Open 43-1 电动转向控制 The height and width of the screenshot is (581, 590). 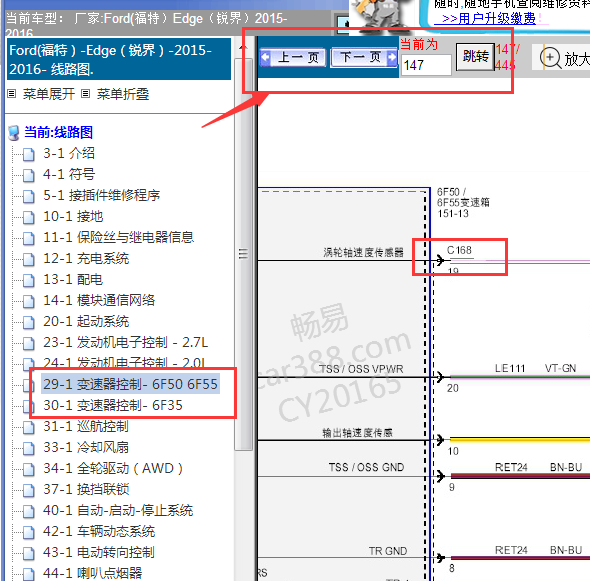pos(99,552)
